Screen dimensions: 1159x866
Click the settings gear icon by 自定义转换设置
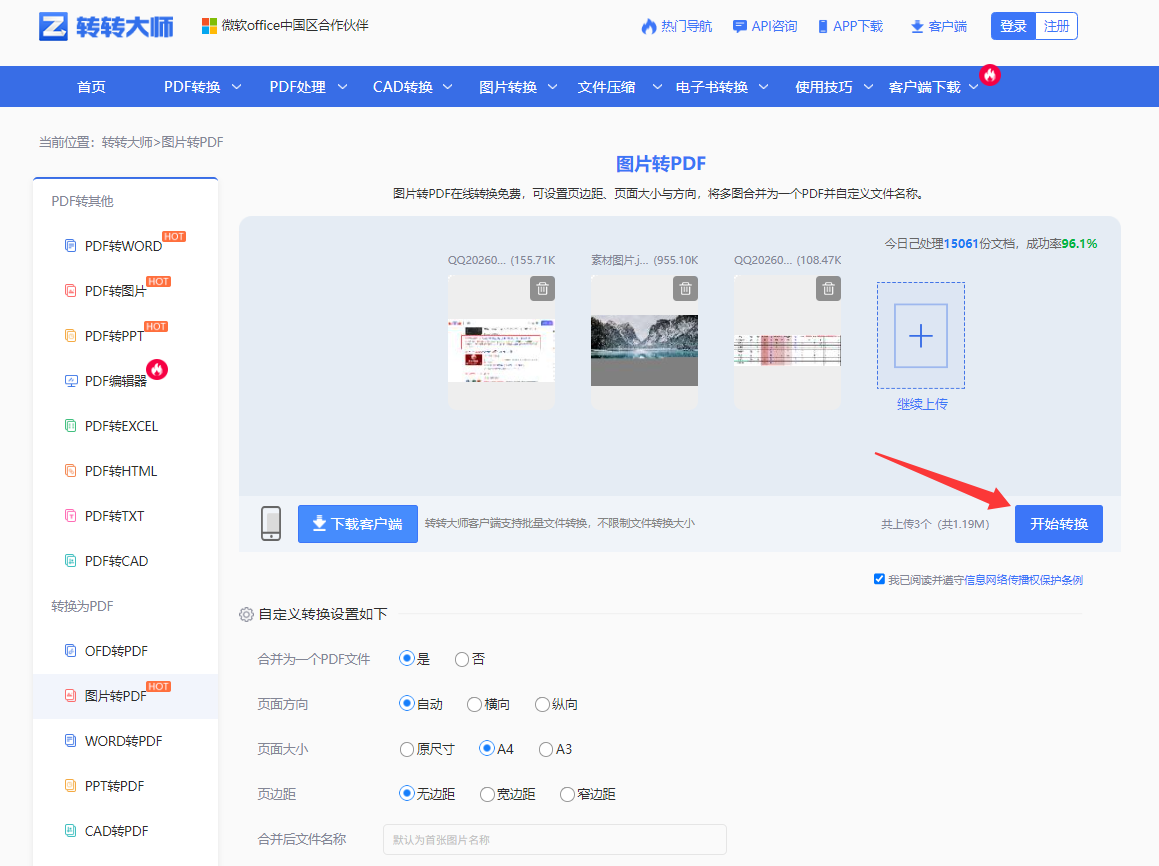coord(246,614)
